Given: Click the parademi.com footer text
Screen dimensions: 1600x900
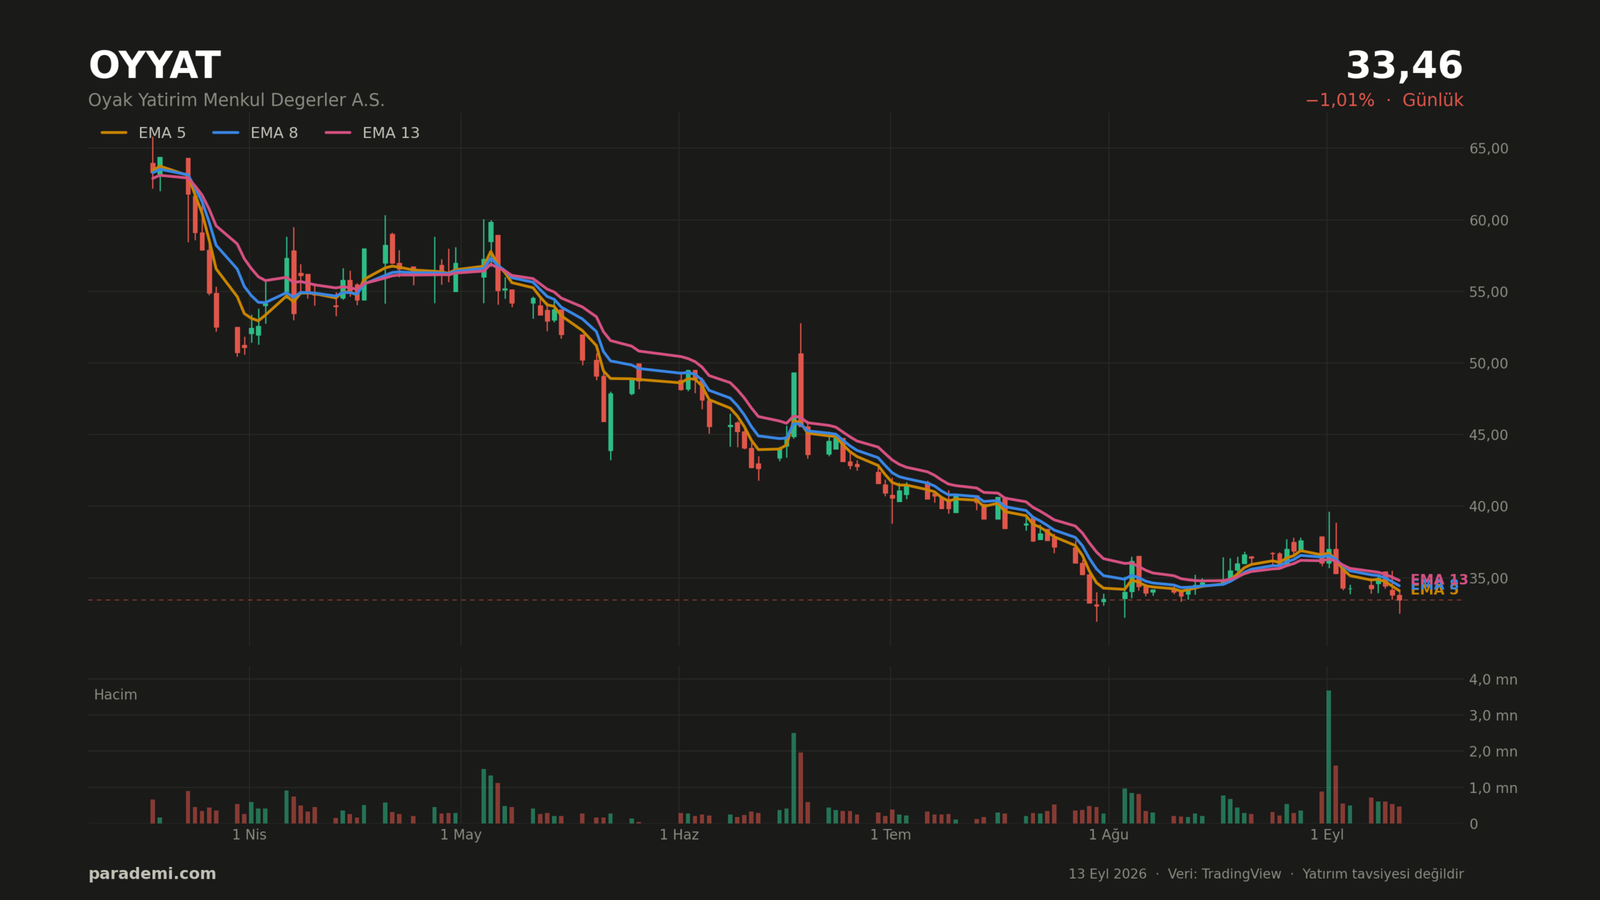Looking at the screenshot, I should (x=152, y=874).
